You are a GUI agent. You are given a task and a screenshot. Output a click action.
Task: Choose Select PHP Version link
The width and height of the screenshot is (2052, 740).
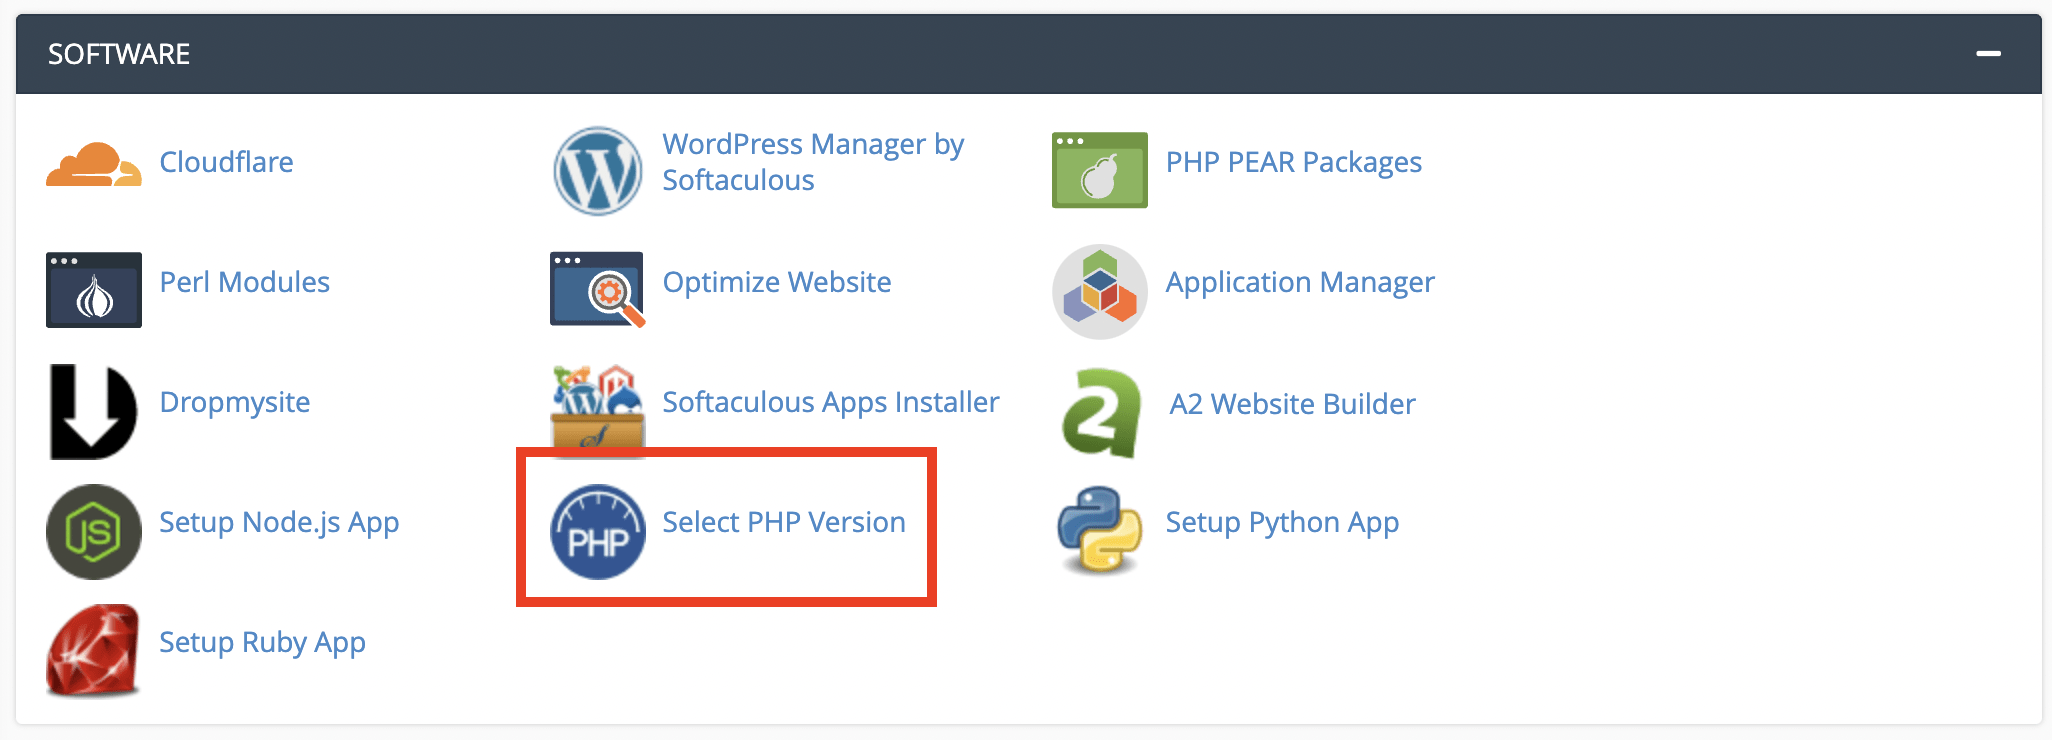(784, 522)
